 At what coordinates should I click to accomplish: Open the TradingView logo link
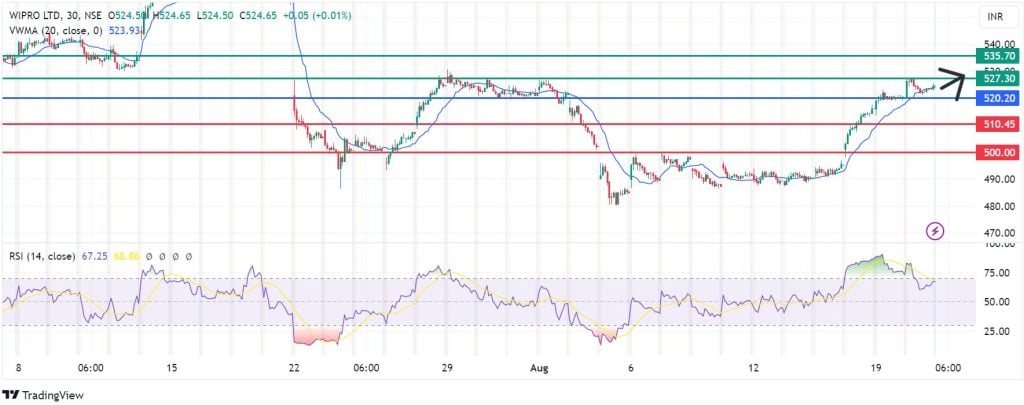43,395
